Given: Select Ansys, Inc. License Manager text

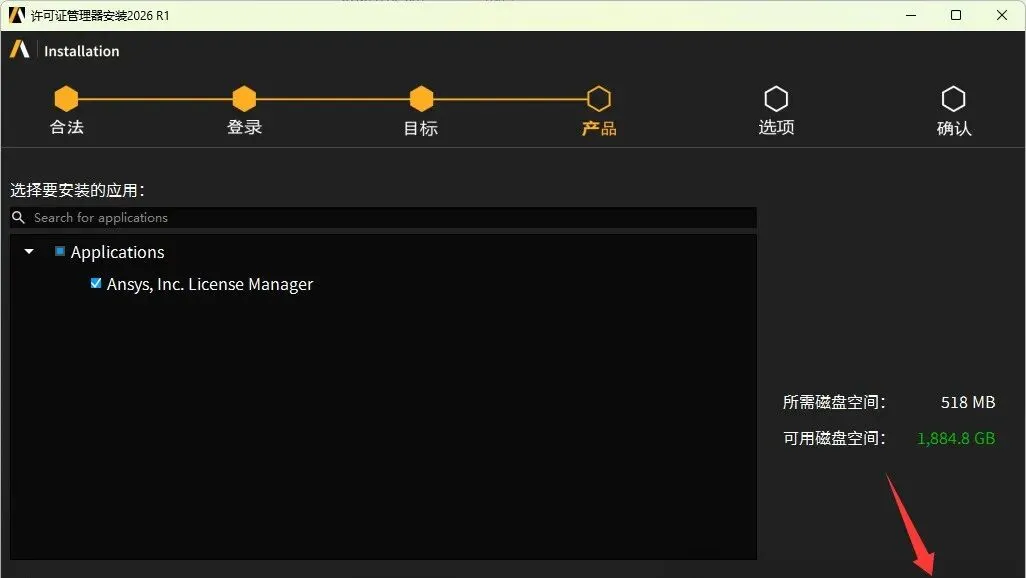Looking at the screenshot, I should tap(210, 284).
